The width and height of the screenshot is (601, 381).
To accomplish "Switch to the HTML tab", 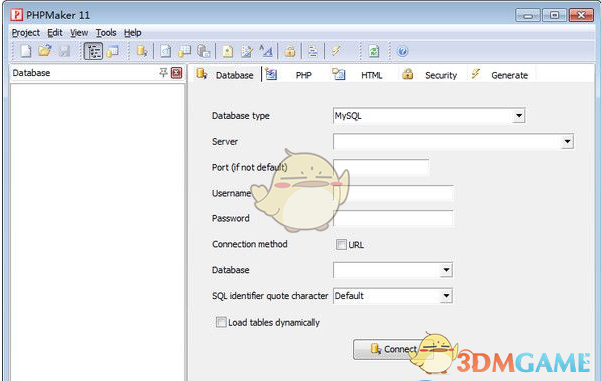I will pyautogui.click(x=358, y=74).
